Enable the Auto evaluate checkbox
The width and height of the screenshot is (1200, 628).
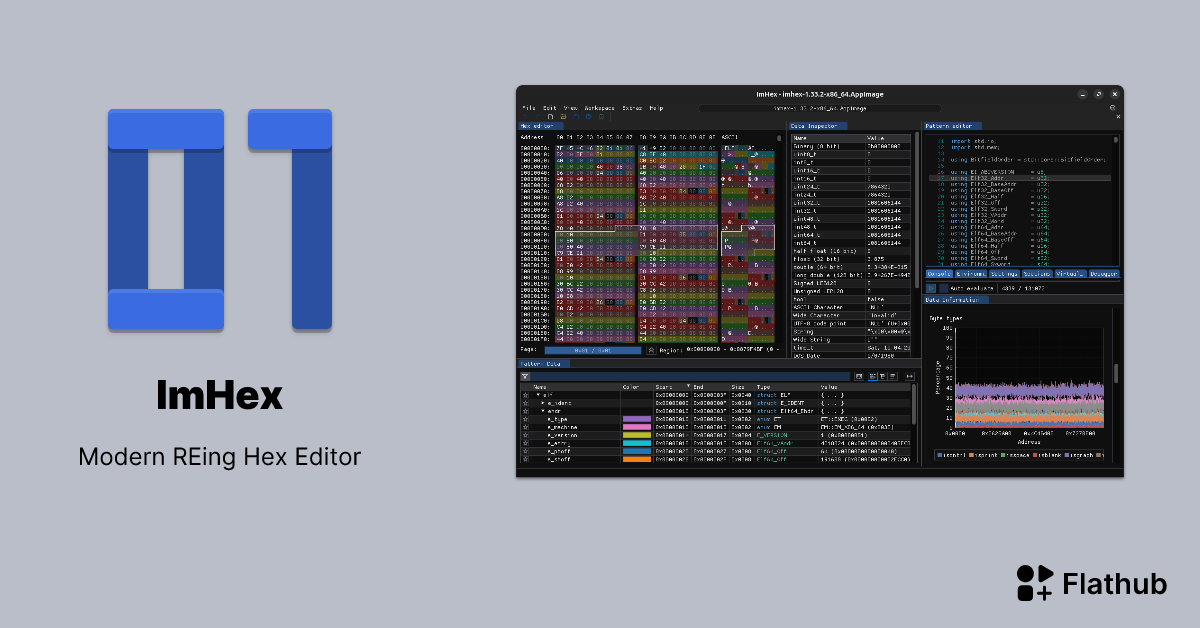click(x=944, y=288)
